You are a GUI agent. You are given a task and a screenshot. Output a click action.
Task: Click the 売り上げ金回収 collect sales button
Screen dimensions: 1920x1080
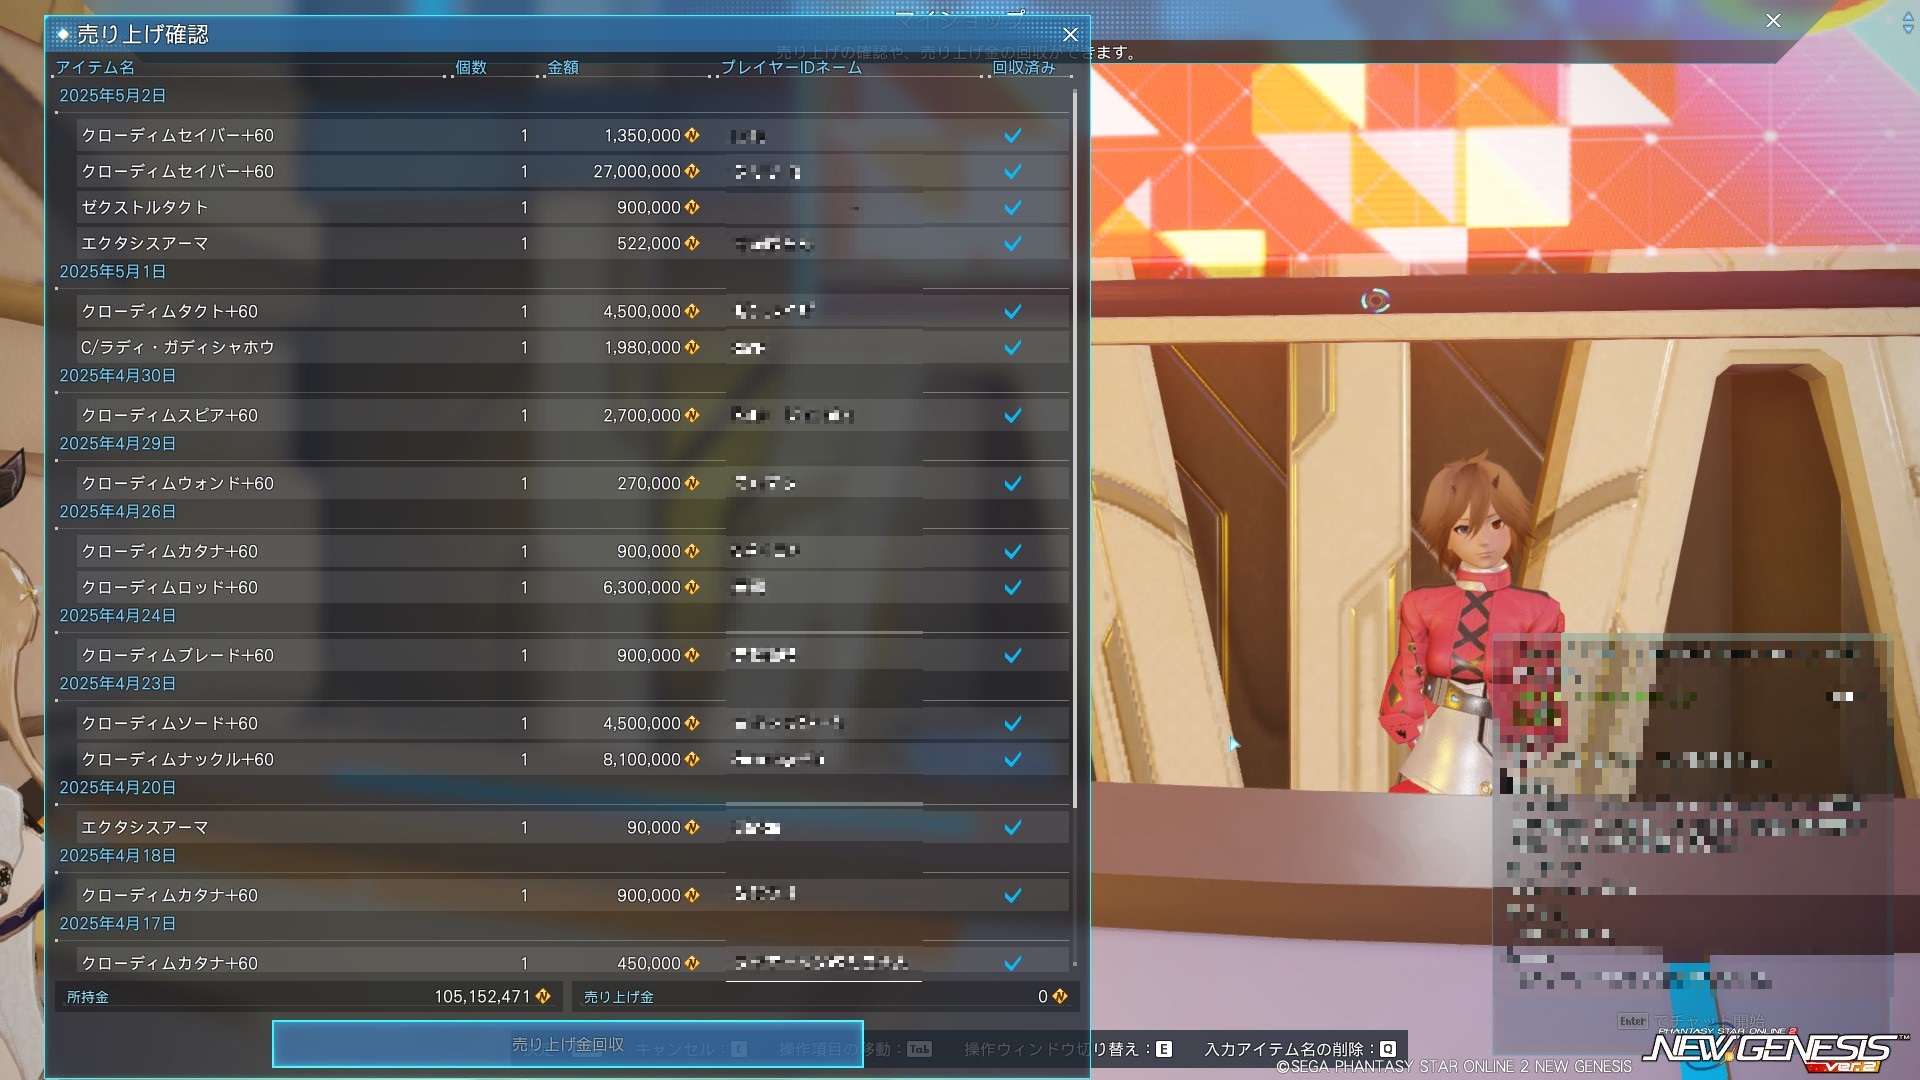[x=568, y=1044]
